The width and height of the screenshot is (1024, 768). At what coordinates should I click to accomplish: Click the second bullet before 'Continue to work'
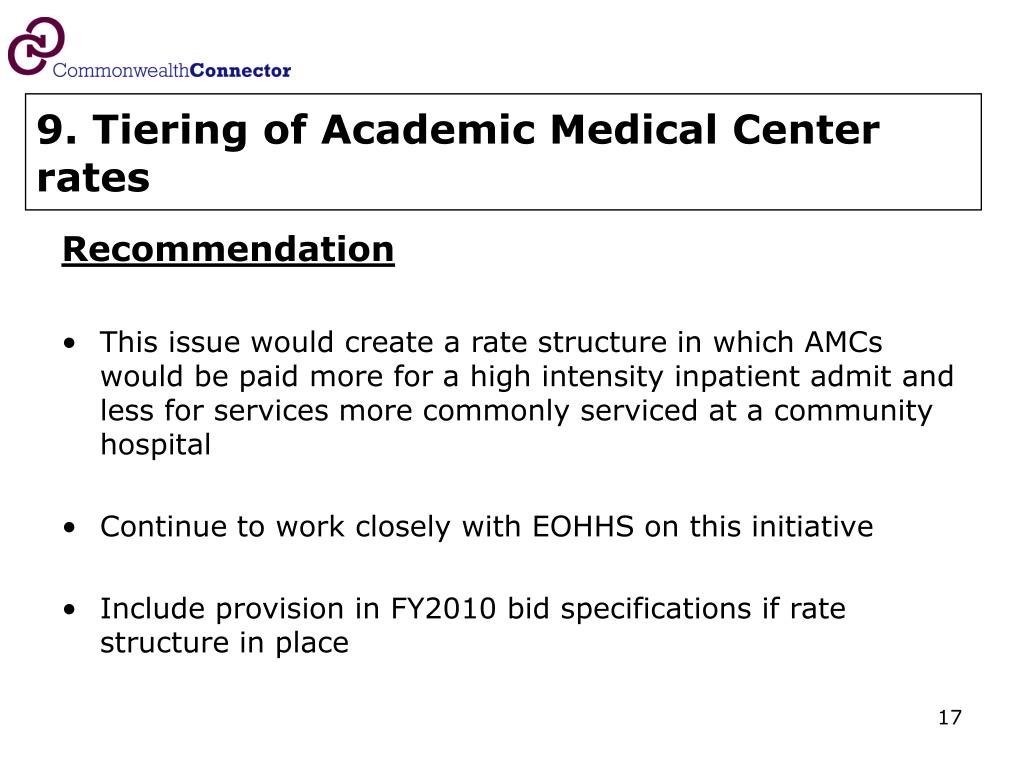[70, 528]
